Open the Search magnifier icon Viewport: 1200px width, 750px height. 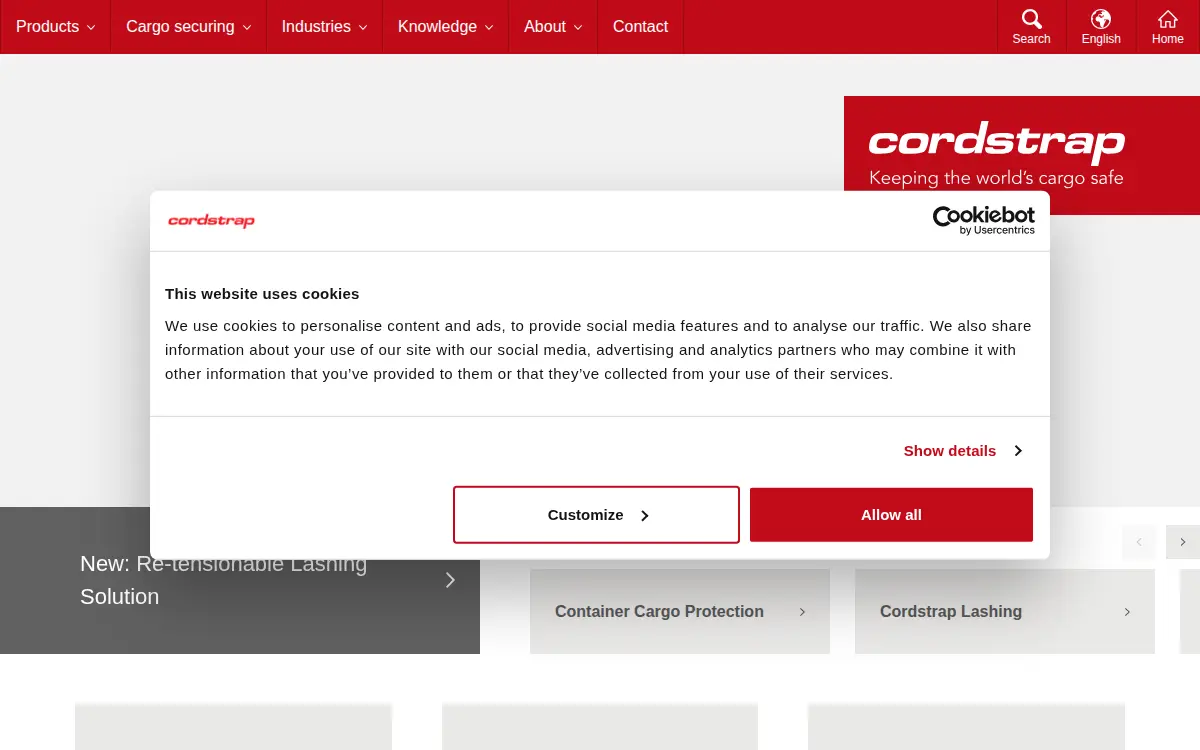tap(1031, 19)
